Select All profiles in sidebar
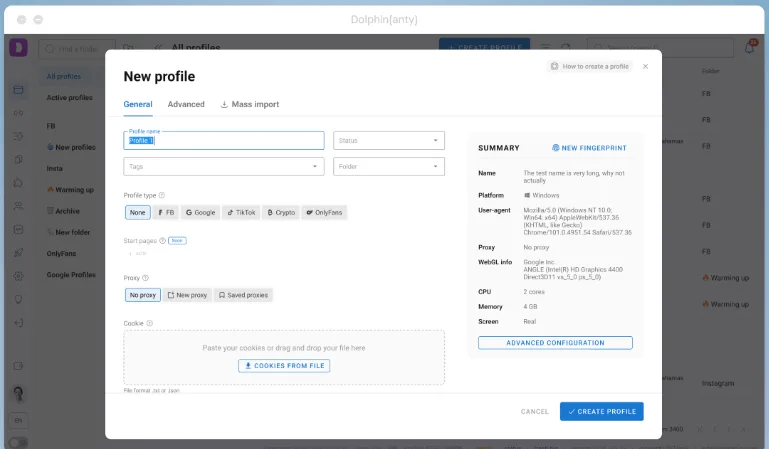The height and width of the screenshot is (449, 769). pyautogui.click(x=64, y=76)
